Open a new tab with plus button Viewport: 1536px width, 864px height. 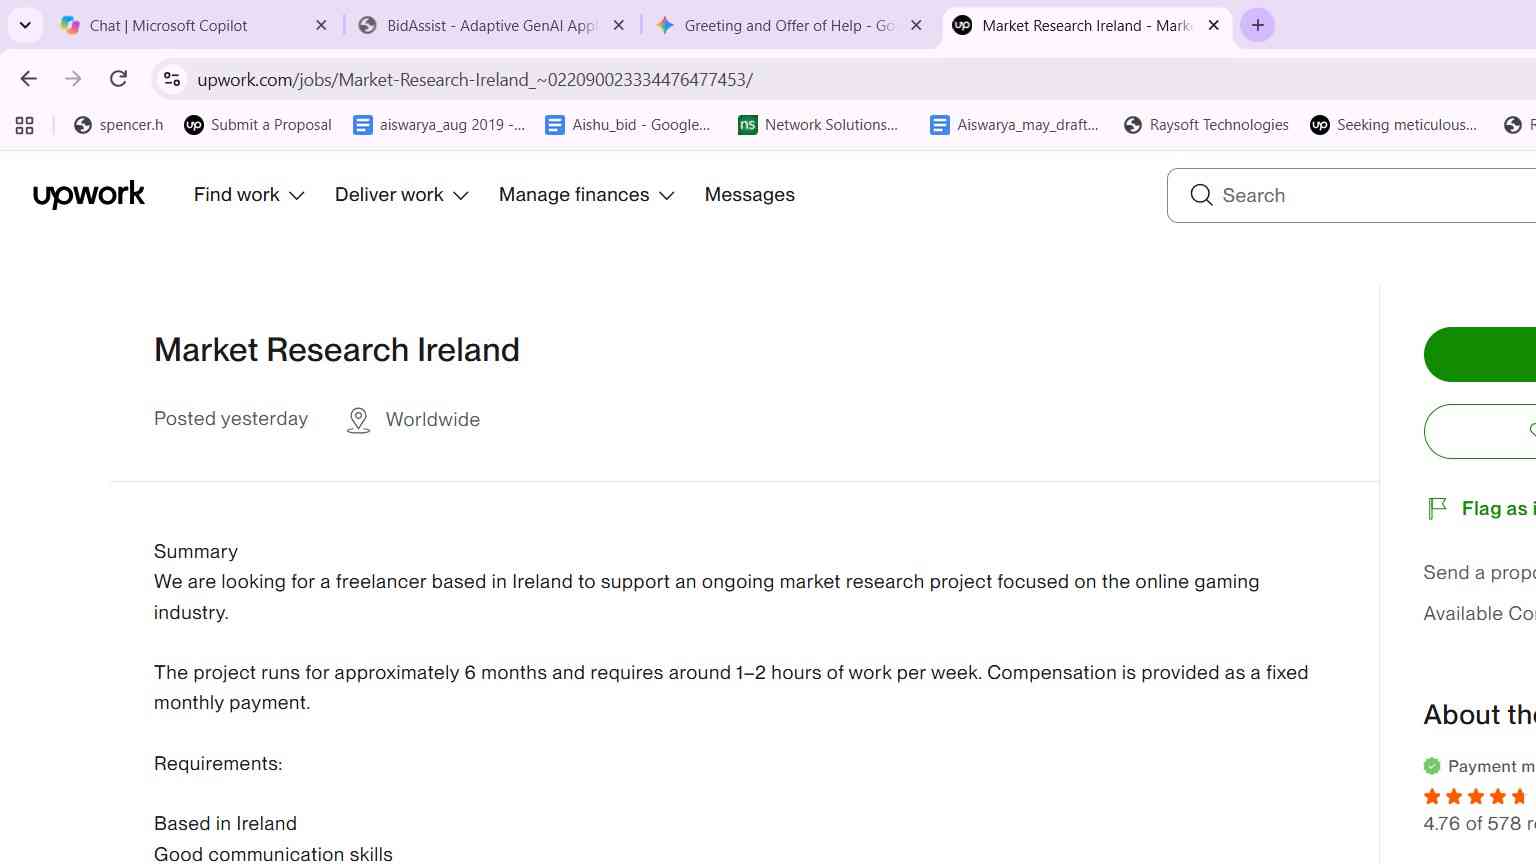click(1258, 25)
